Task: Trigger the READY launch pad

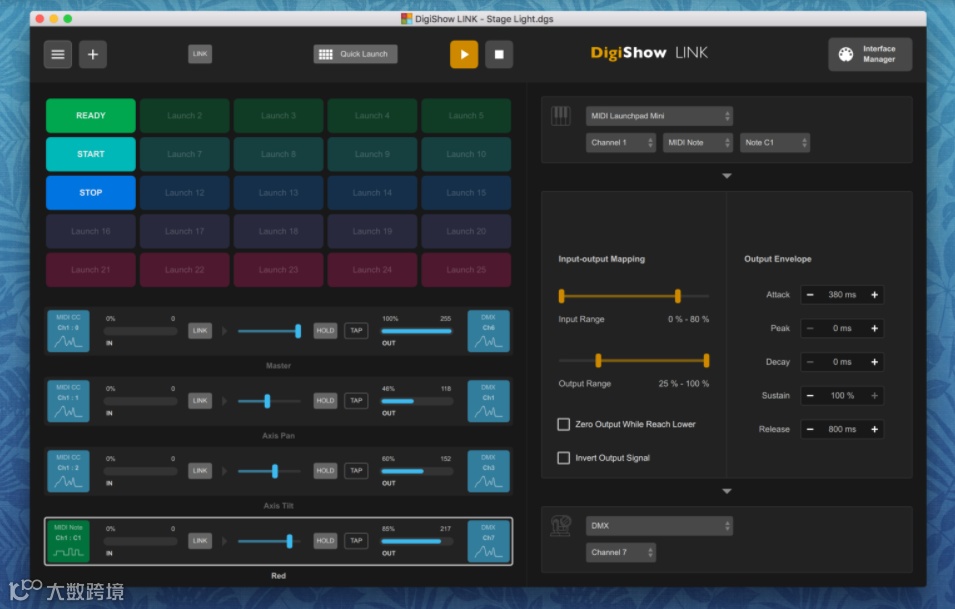Action: coord(91,116)
